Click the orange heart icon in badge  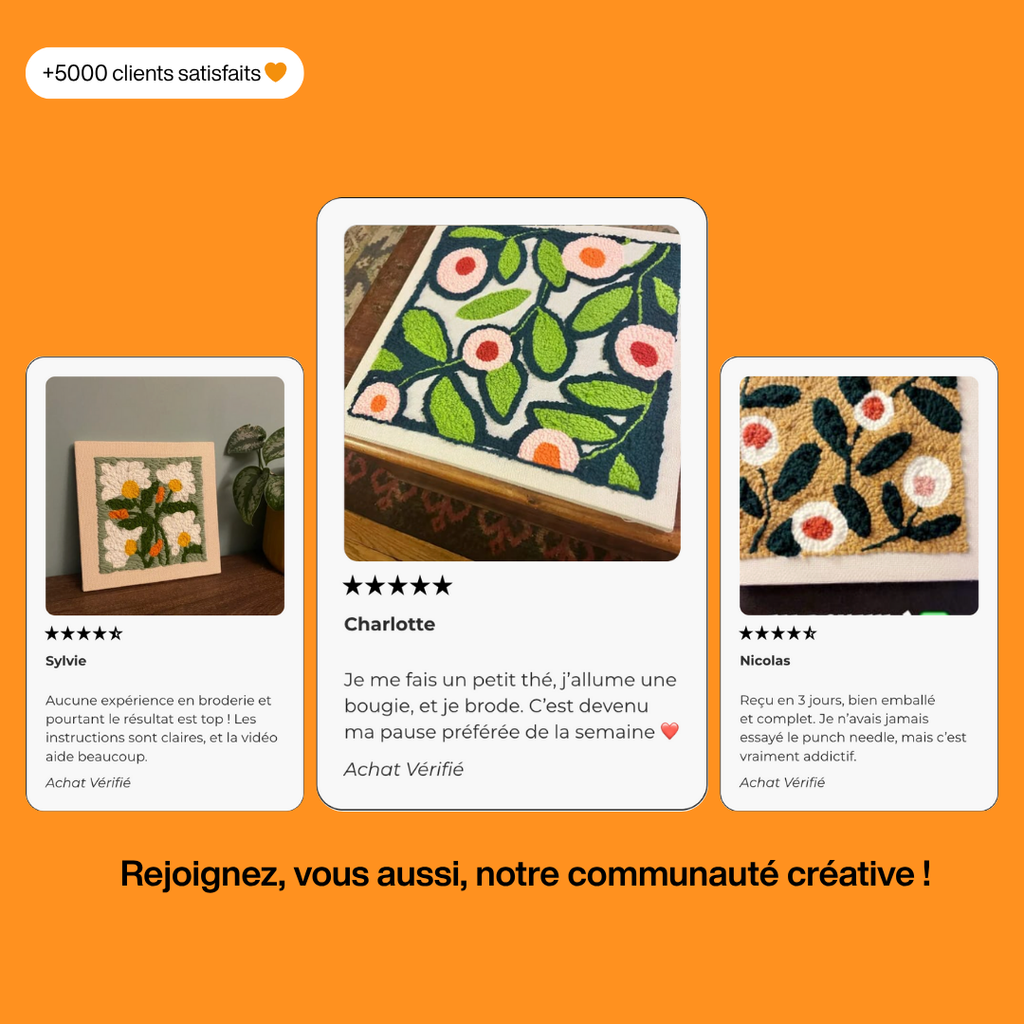[276, 72]
